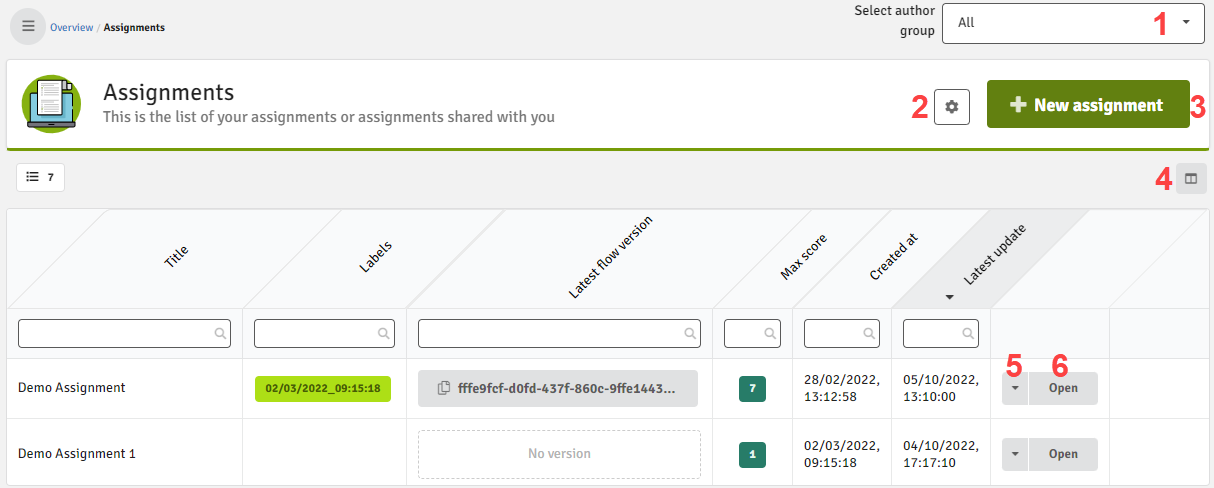Click the max score badge 1
The image size is (1214, 488).
point(752,454)
